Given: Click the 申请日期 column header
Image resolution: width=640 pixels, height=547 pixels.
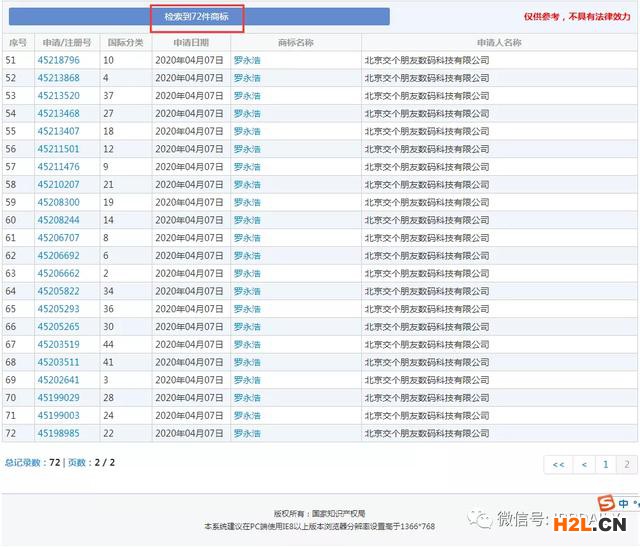Looking at the screenshot, I should 191,42.
